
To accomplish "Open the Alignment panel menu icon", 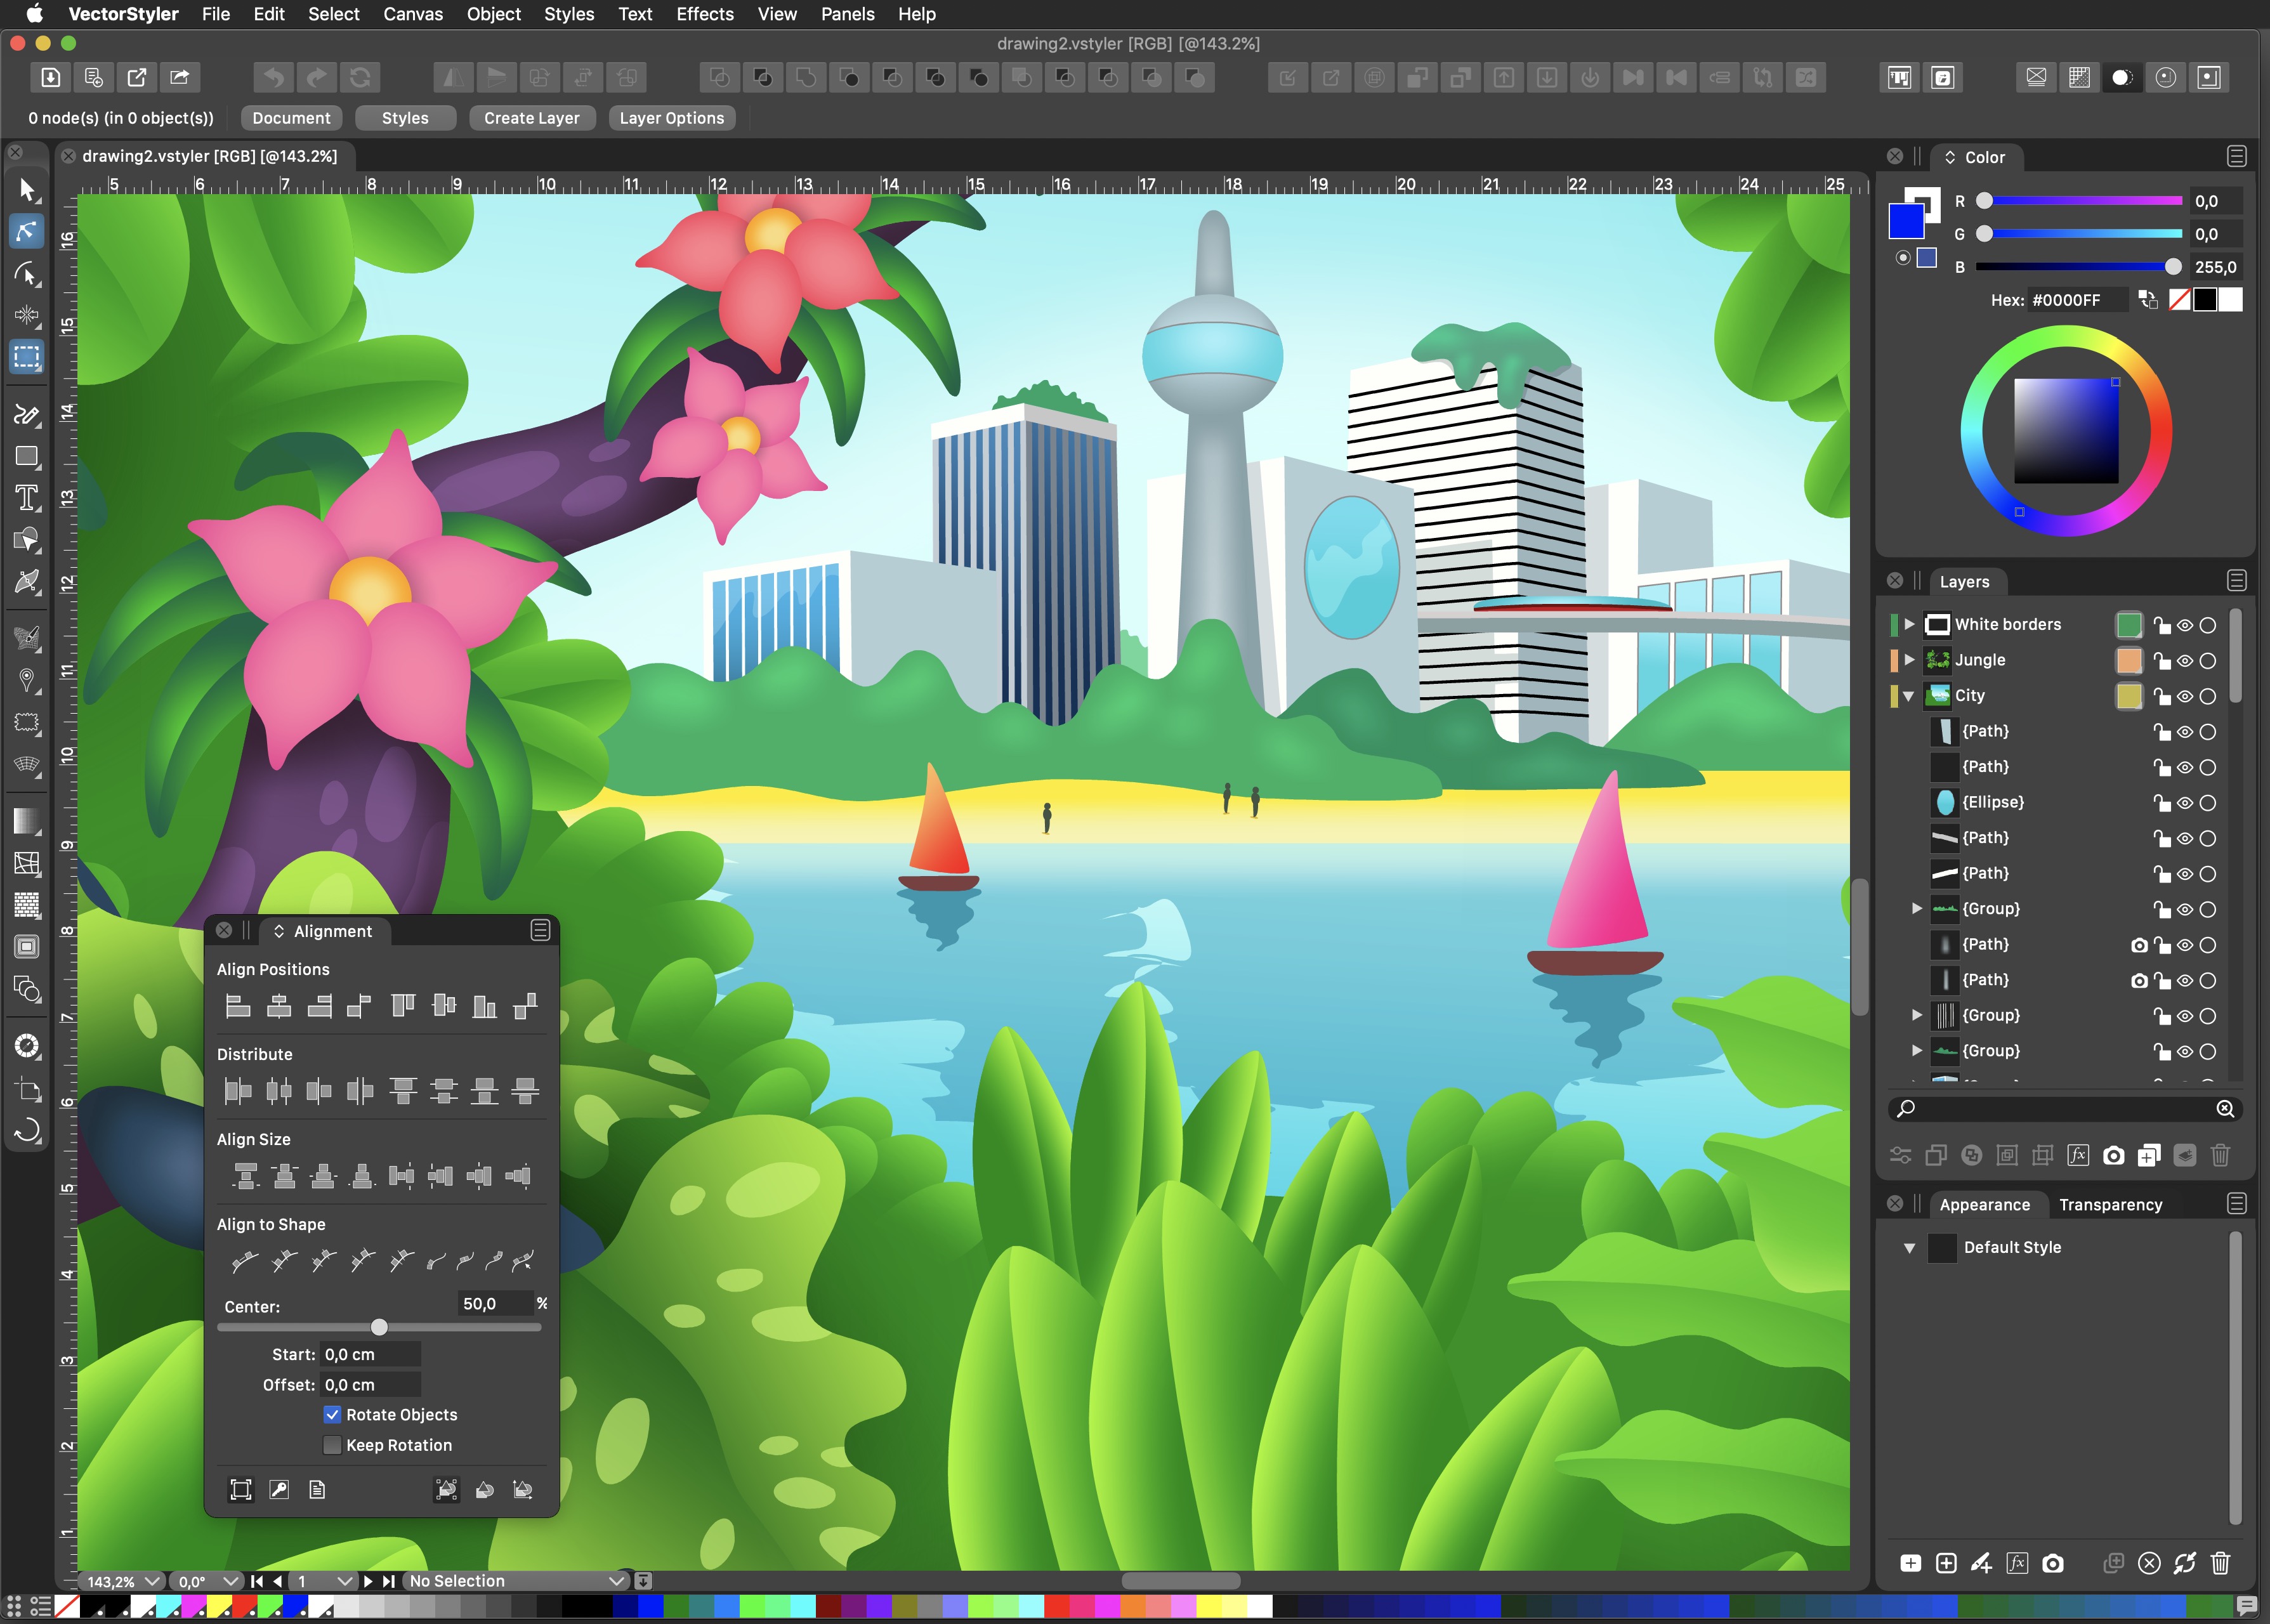I will 540,930.
